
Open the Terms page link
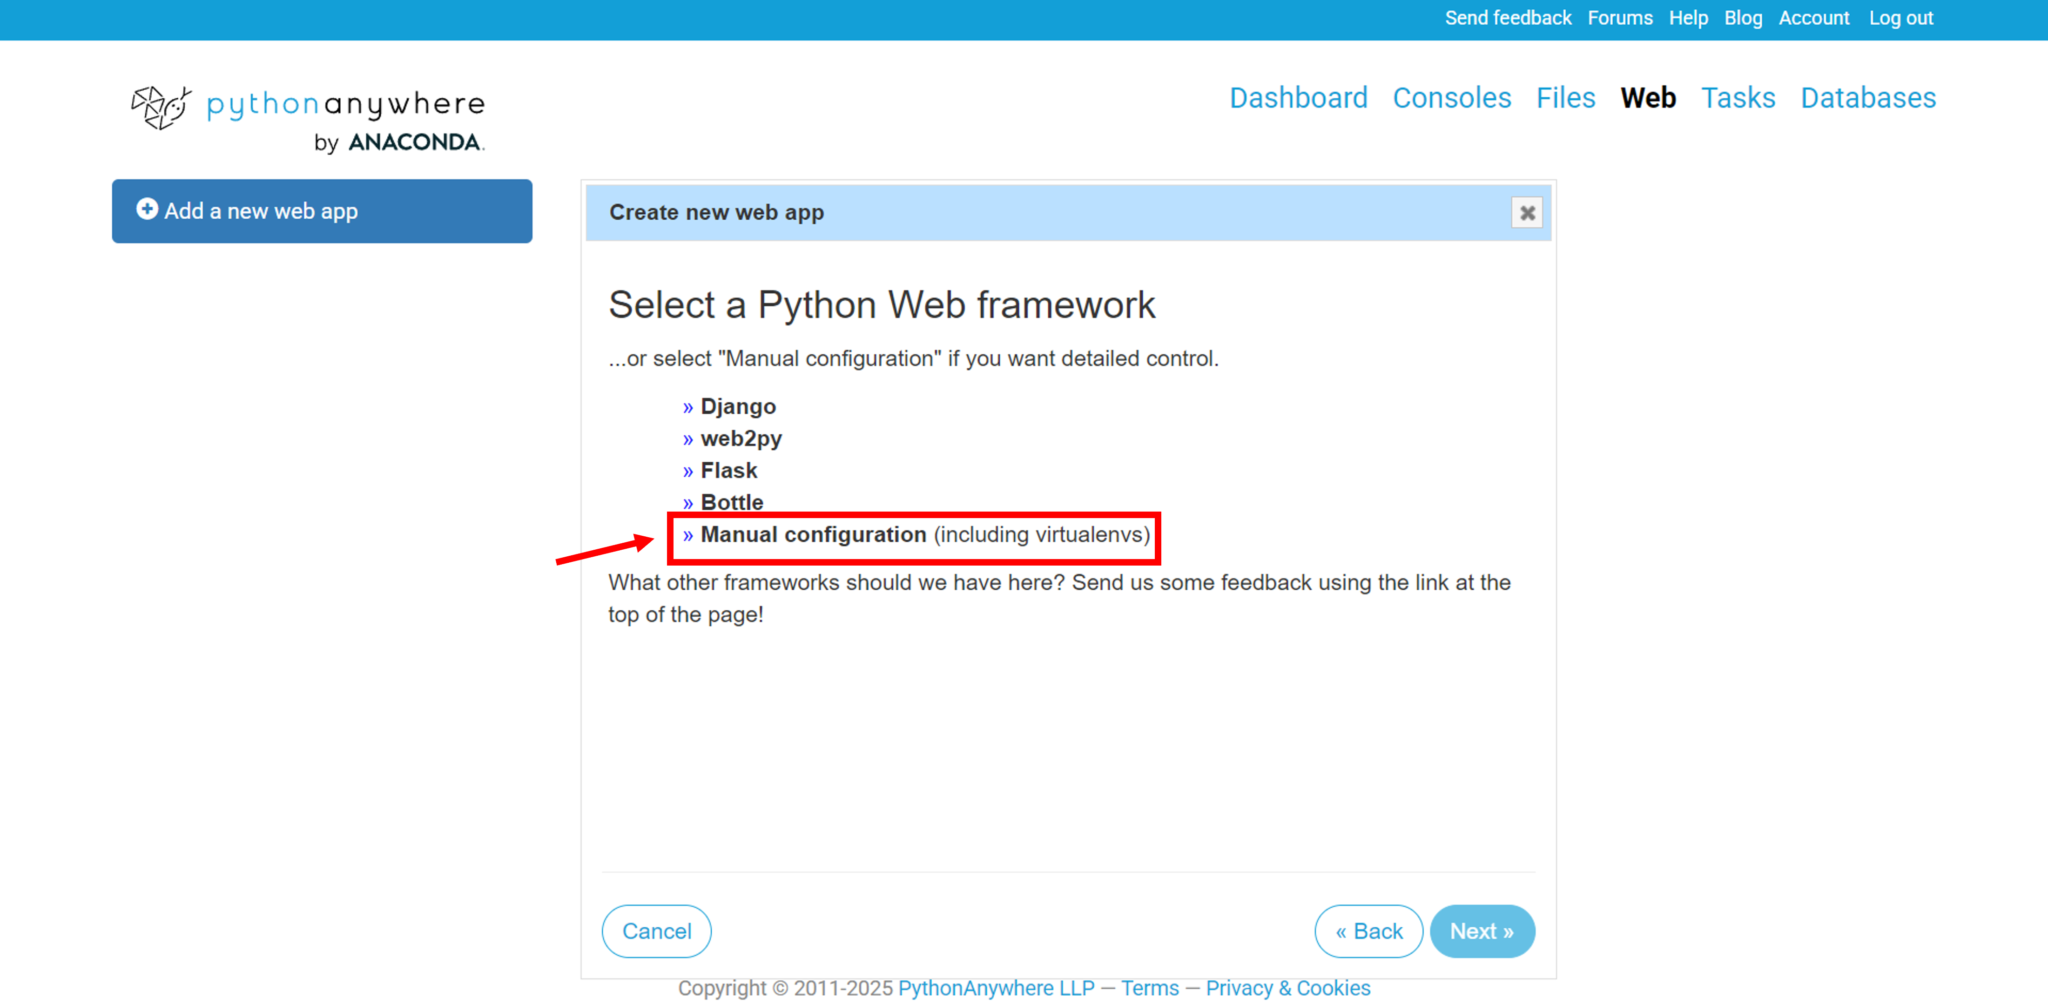click(1149, 987)
